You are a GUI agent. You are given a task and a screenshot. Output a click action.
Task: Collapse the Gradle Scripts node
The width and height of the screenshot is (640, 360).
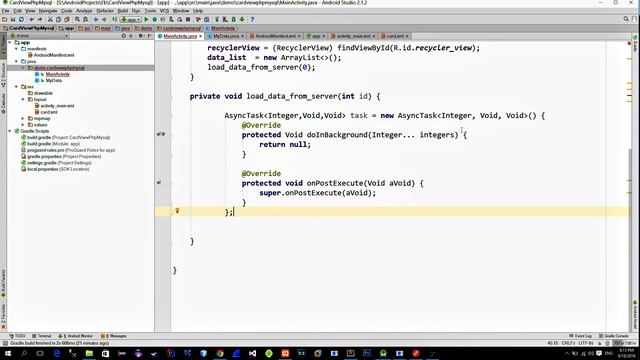[x=10, y=131]
